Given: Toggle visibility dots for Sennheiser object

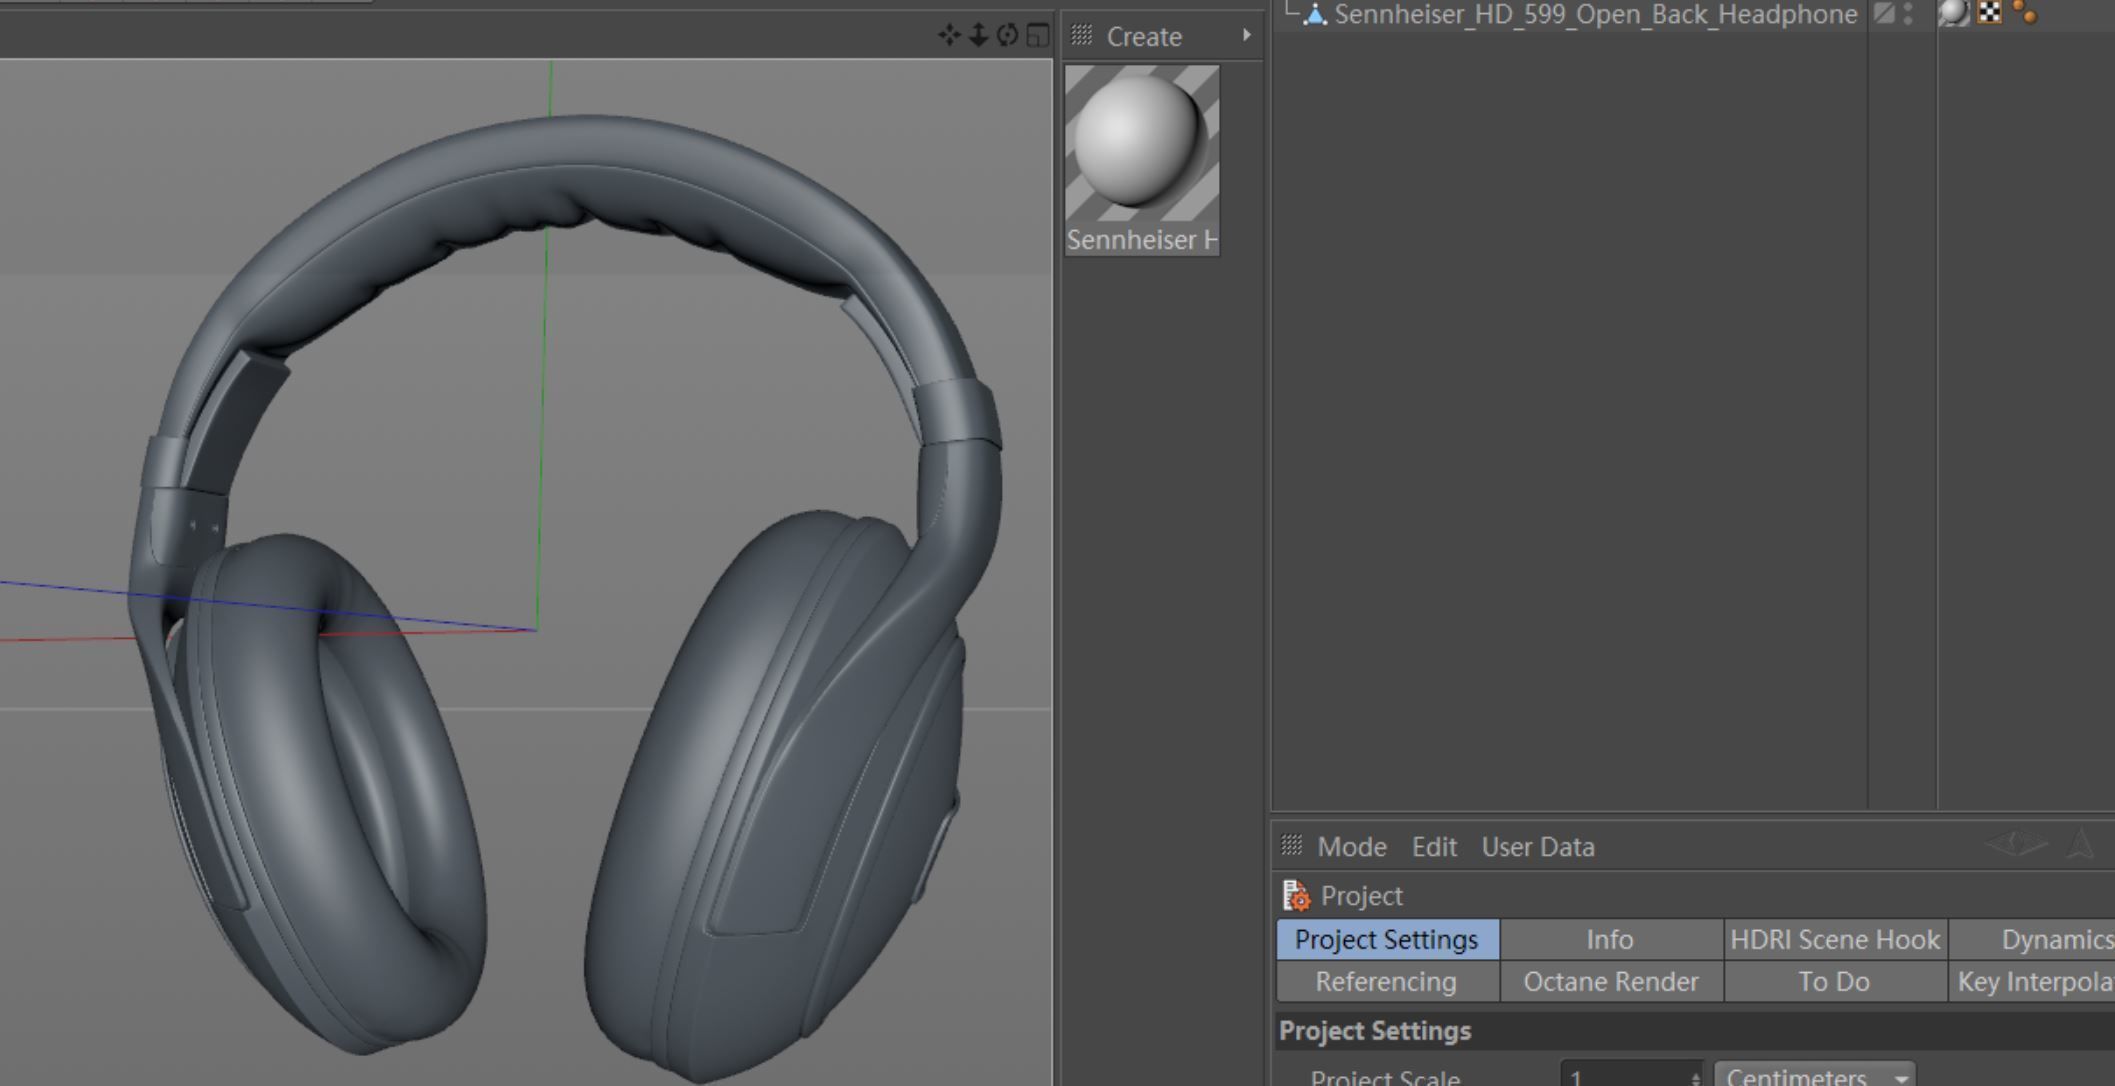Looking at the screenshot, I should (x=1908, y=13).
